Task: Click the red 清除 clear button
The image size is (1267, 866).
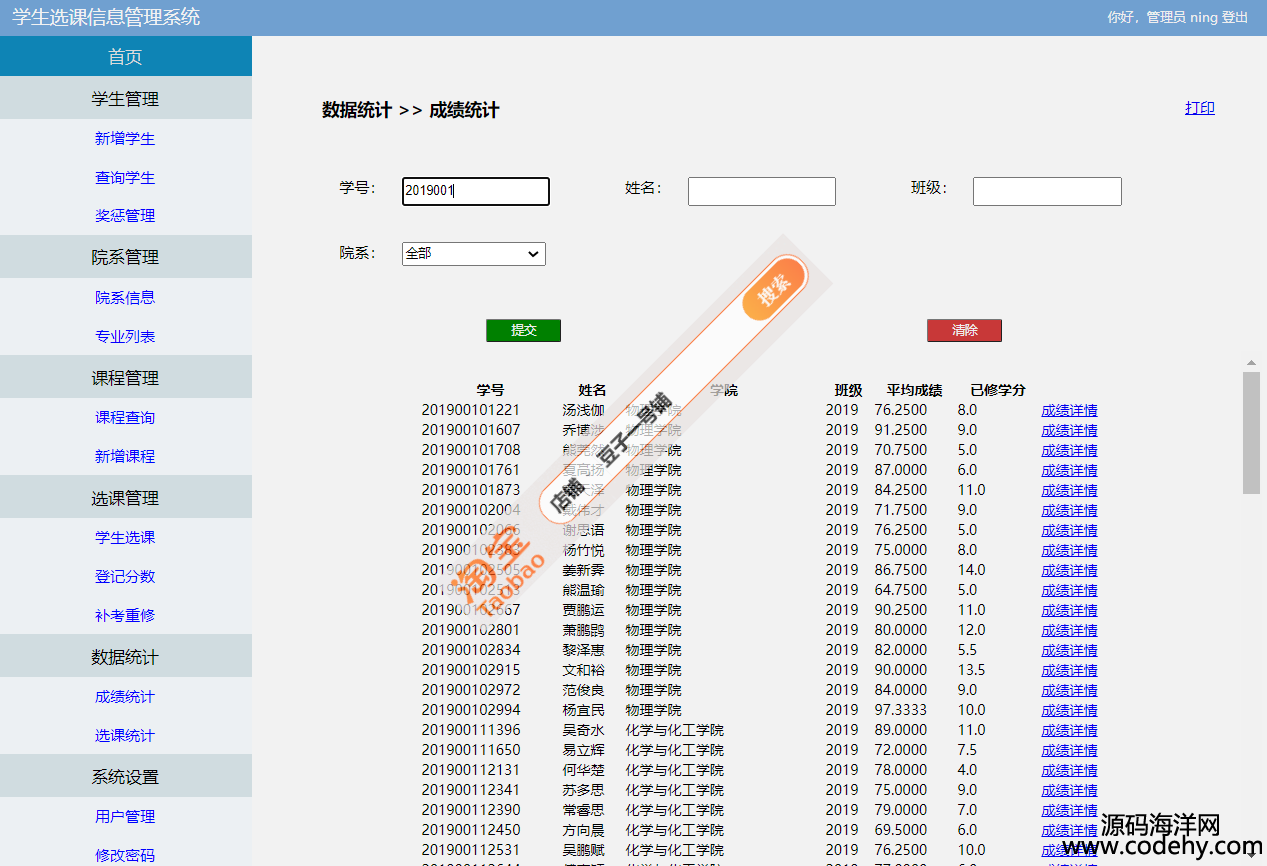Action: [x=964, y=331]
